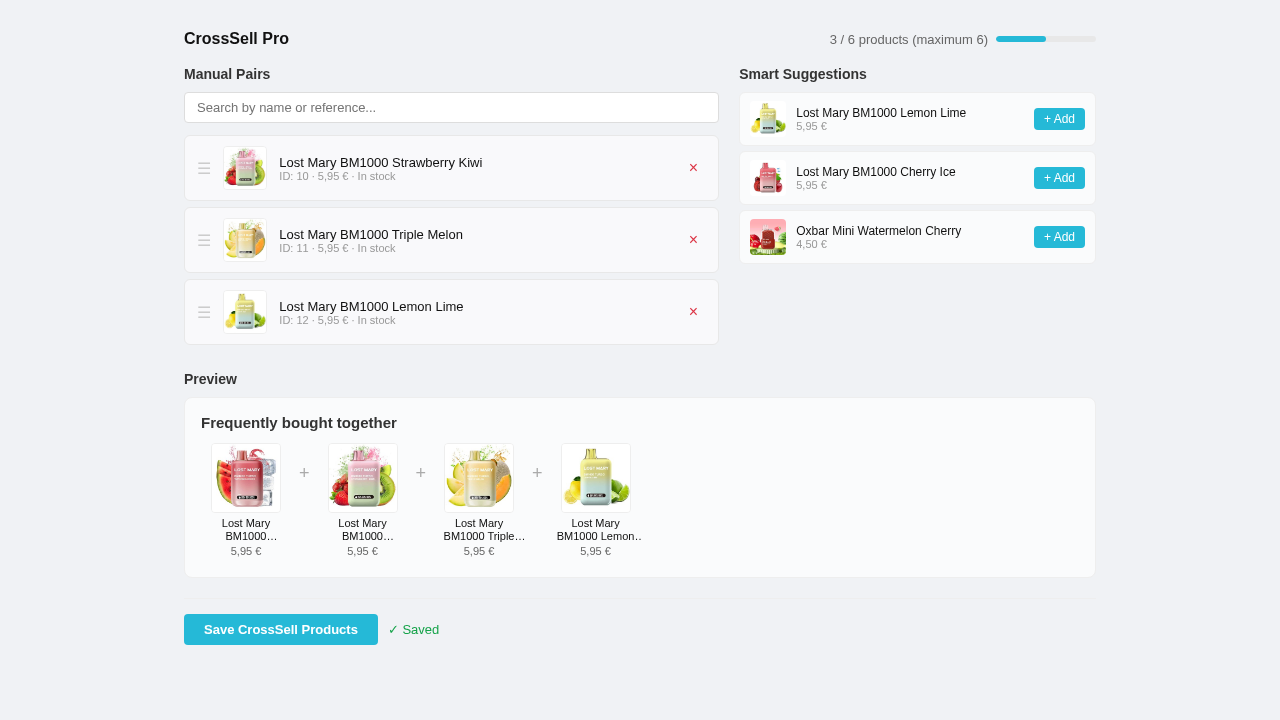Click Oxbar Mini Watermelon Cherry thumbnail
This screenshot has height=720, width=1280.
click(768, 237)
